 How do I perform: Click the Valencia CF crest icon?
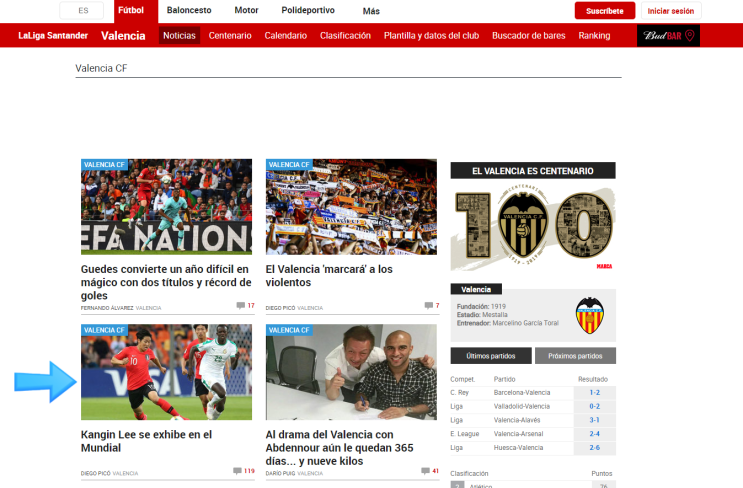coord(589,316)
